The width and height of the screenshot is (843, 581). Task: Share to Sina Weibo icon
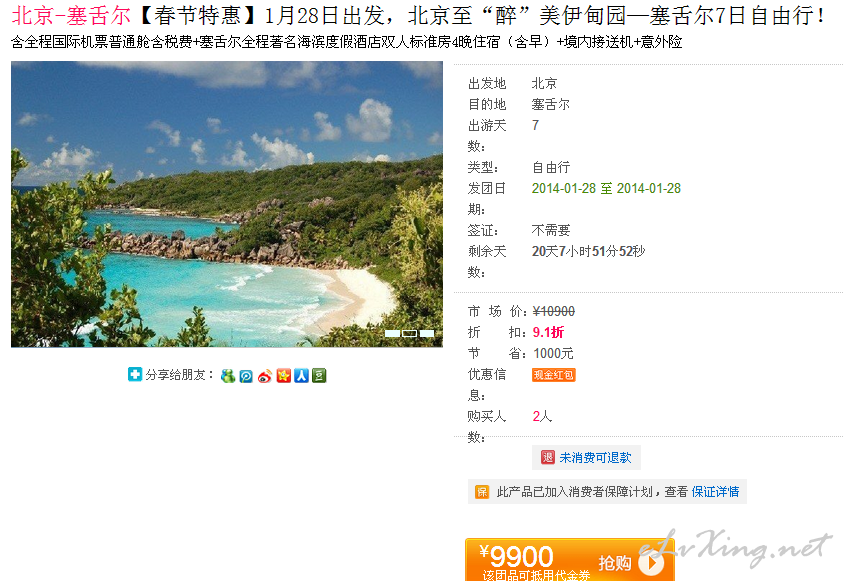tap(265, 376)
